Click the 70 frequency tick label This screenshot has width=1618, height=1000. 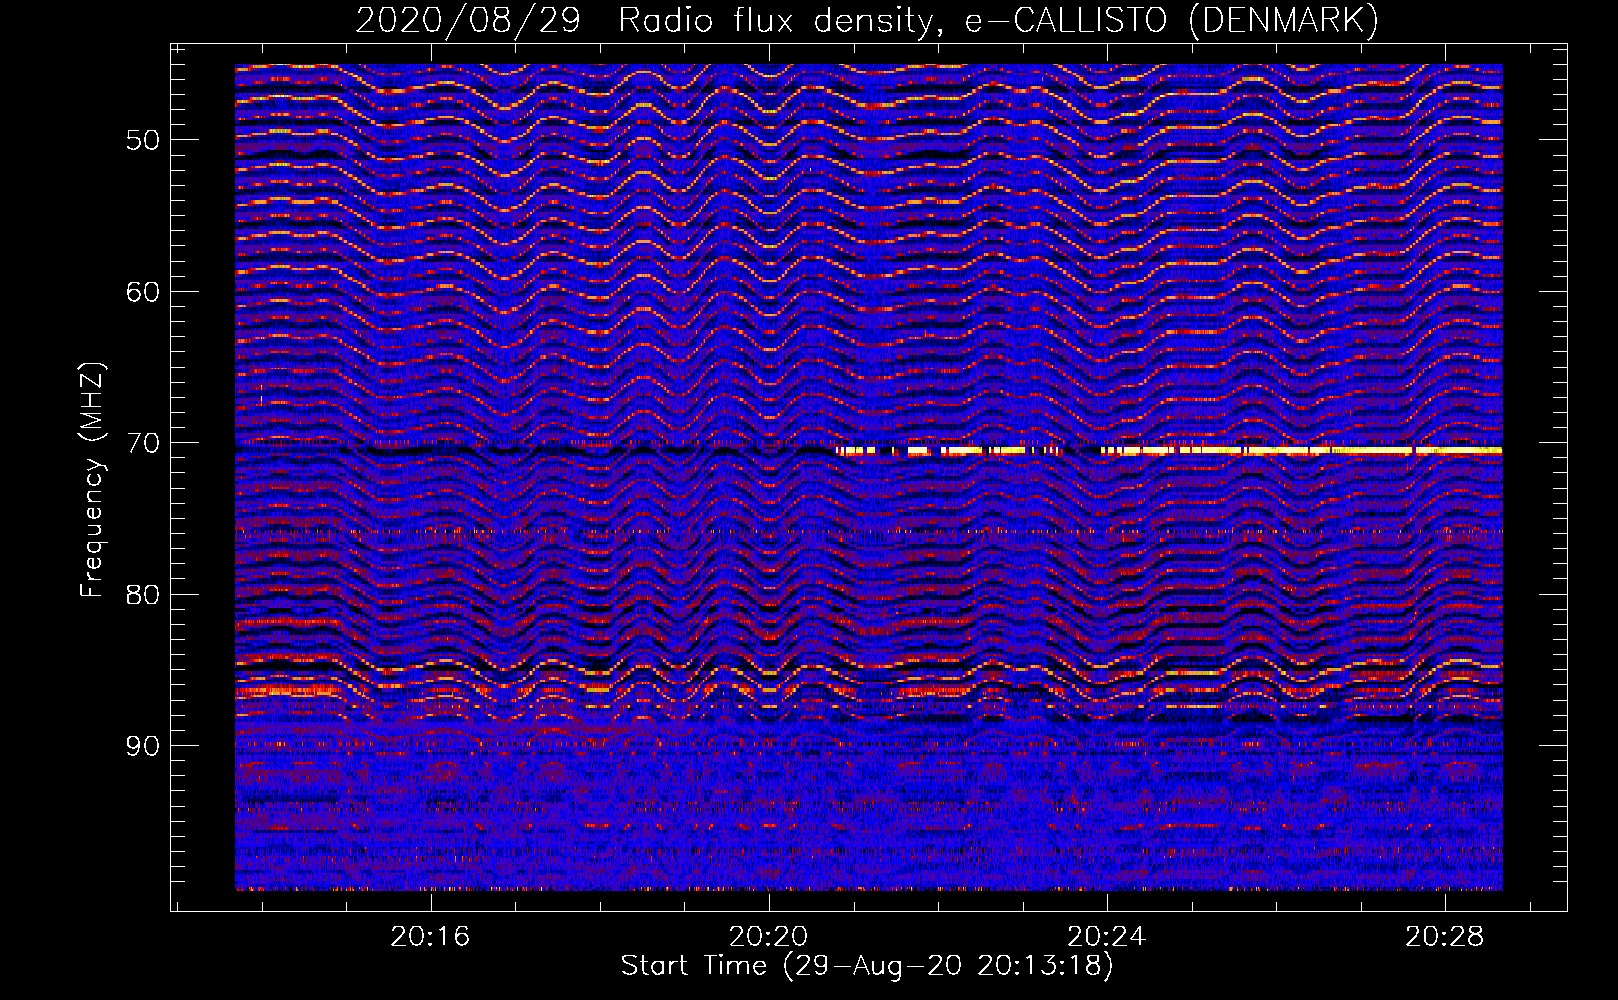pyautogui.click(x=142, y=443)
